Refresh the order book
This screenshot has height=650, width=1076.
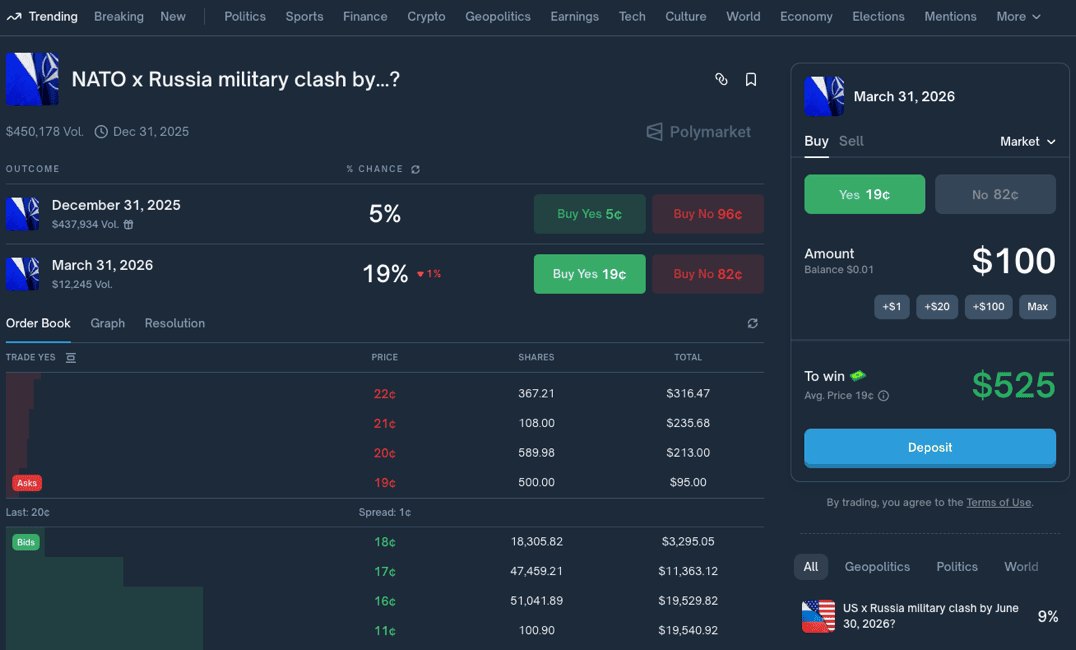pos(752,323)
